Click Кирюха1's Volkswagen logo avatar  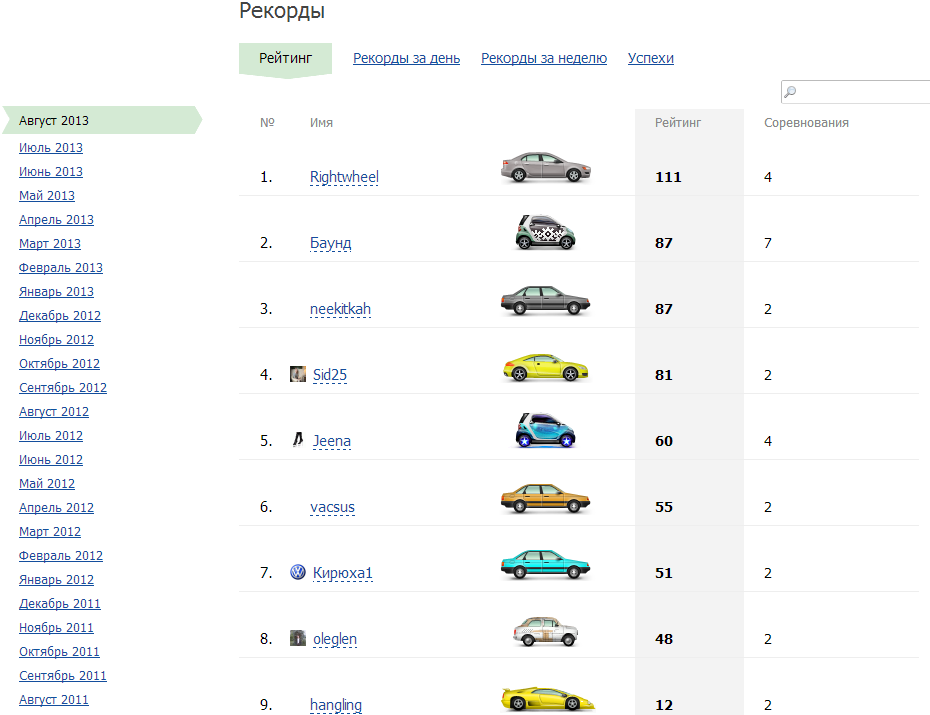pyautogui.click(x=298, y=572)
